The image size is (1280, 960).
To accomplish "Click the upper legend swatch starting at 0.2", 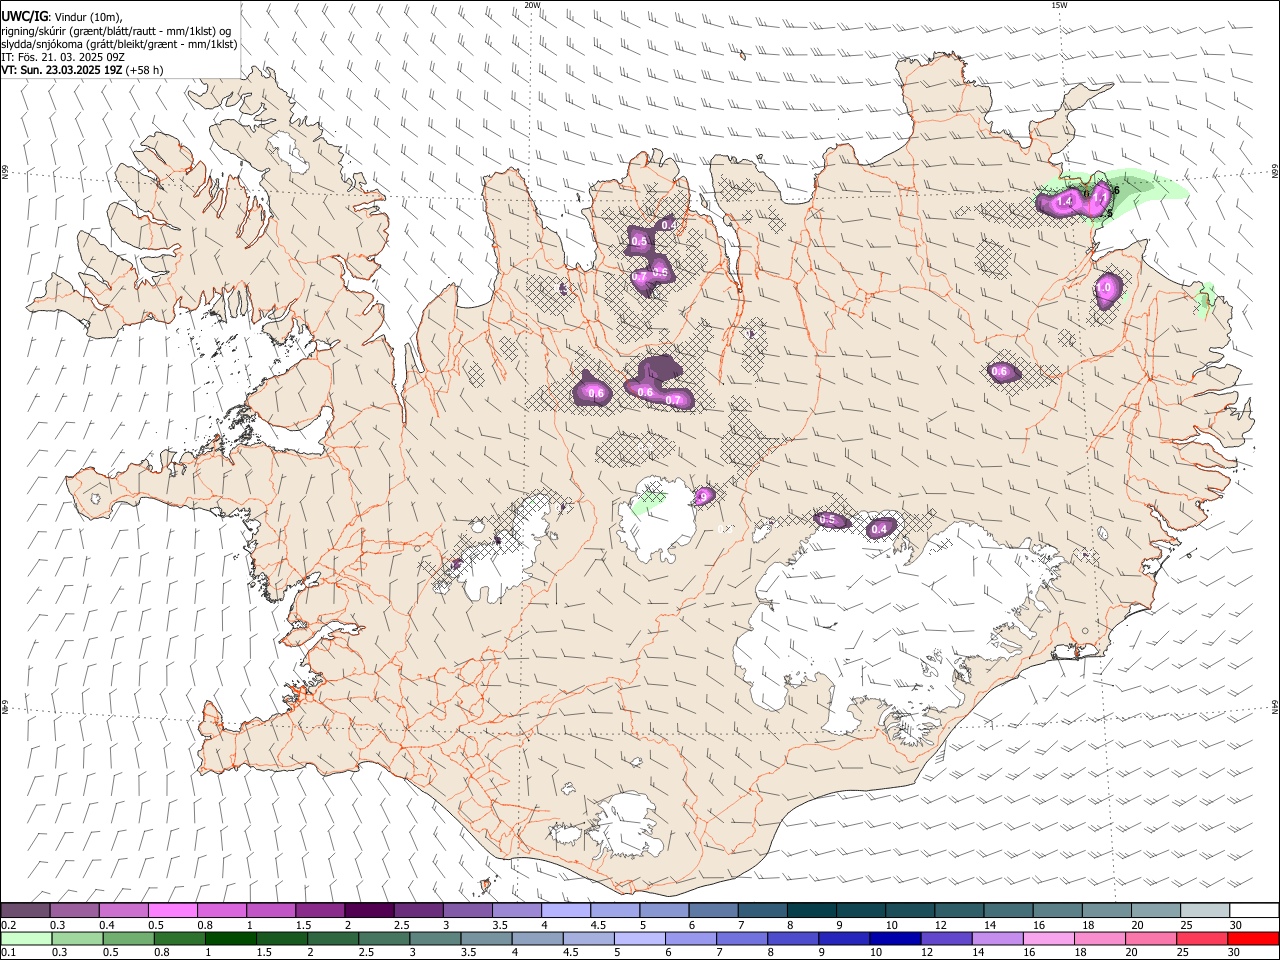I will [26, 911].
